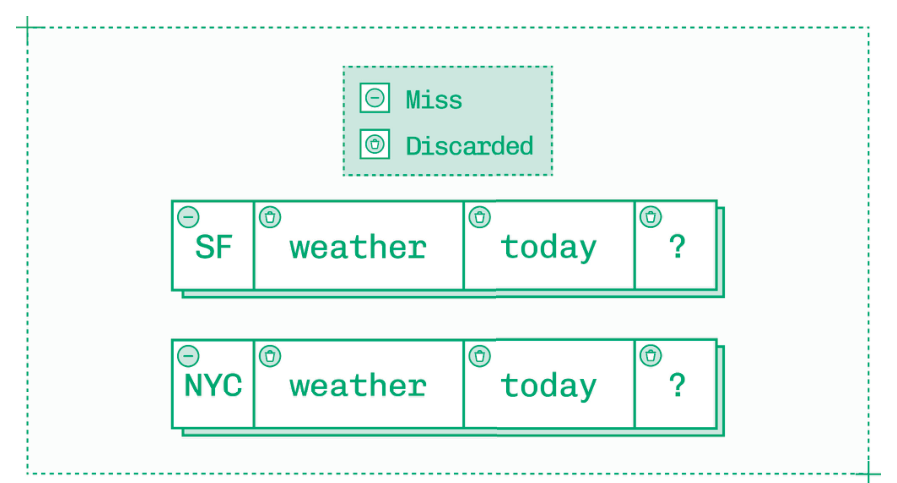The image size is (897, 483).
Task: Click the miss icon above NYC
Action: tap(187, 355)
